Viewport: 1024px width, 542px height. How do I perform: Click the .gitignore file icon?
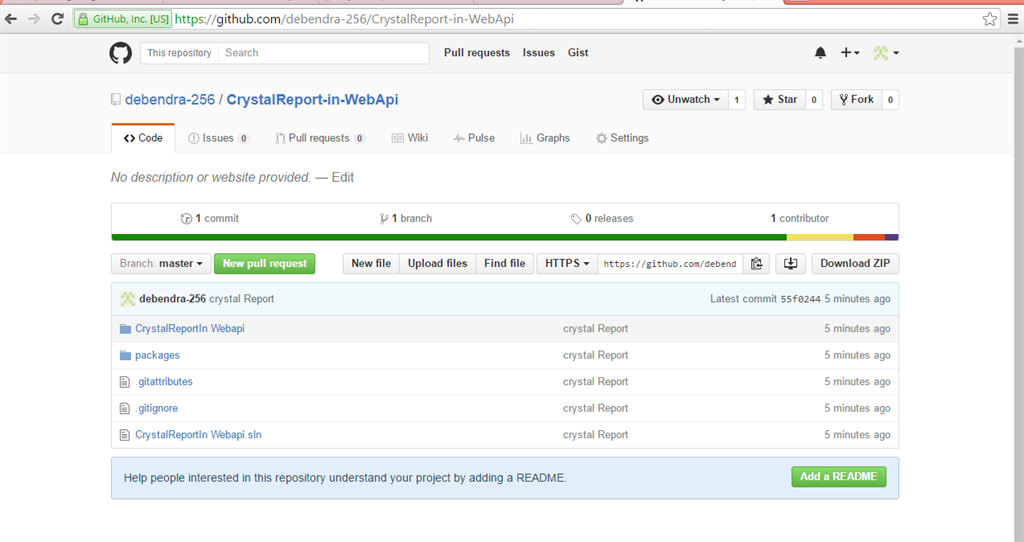click(x=125, y=409)
